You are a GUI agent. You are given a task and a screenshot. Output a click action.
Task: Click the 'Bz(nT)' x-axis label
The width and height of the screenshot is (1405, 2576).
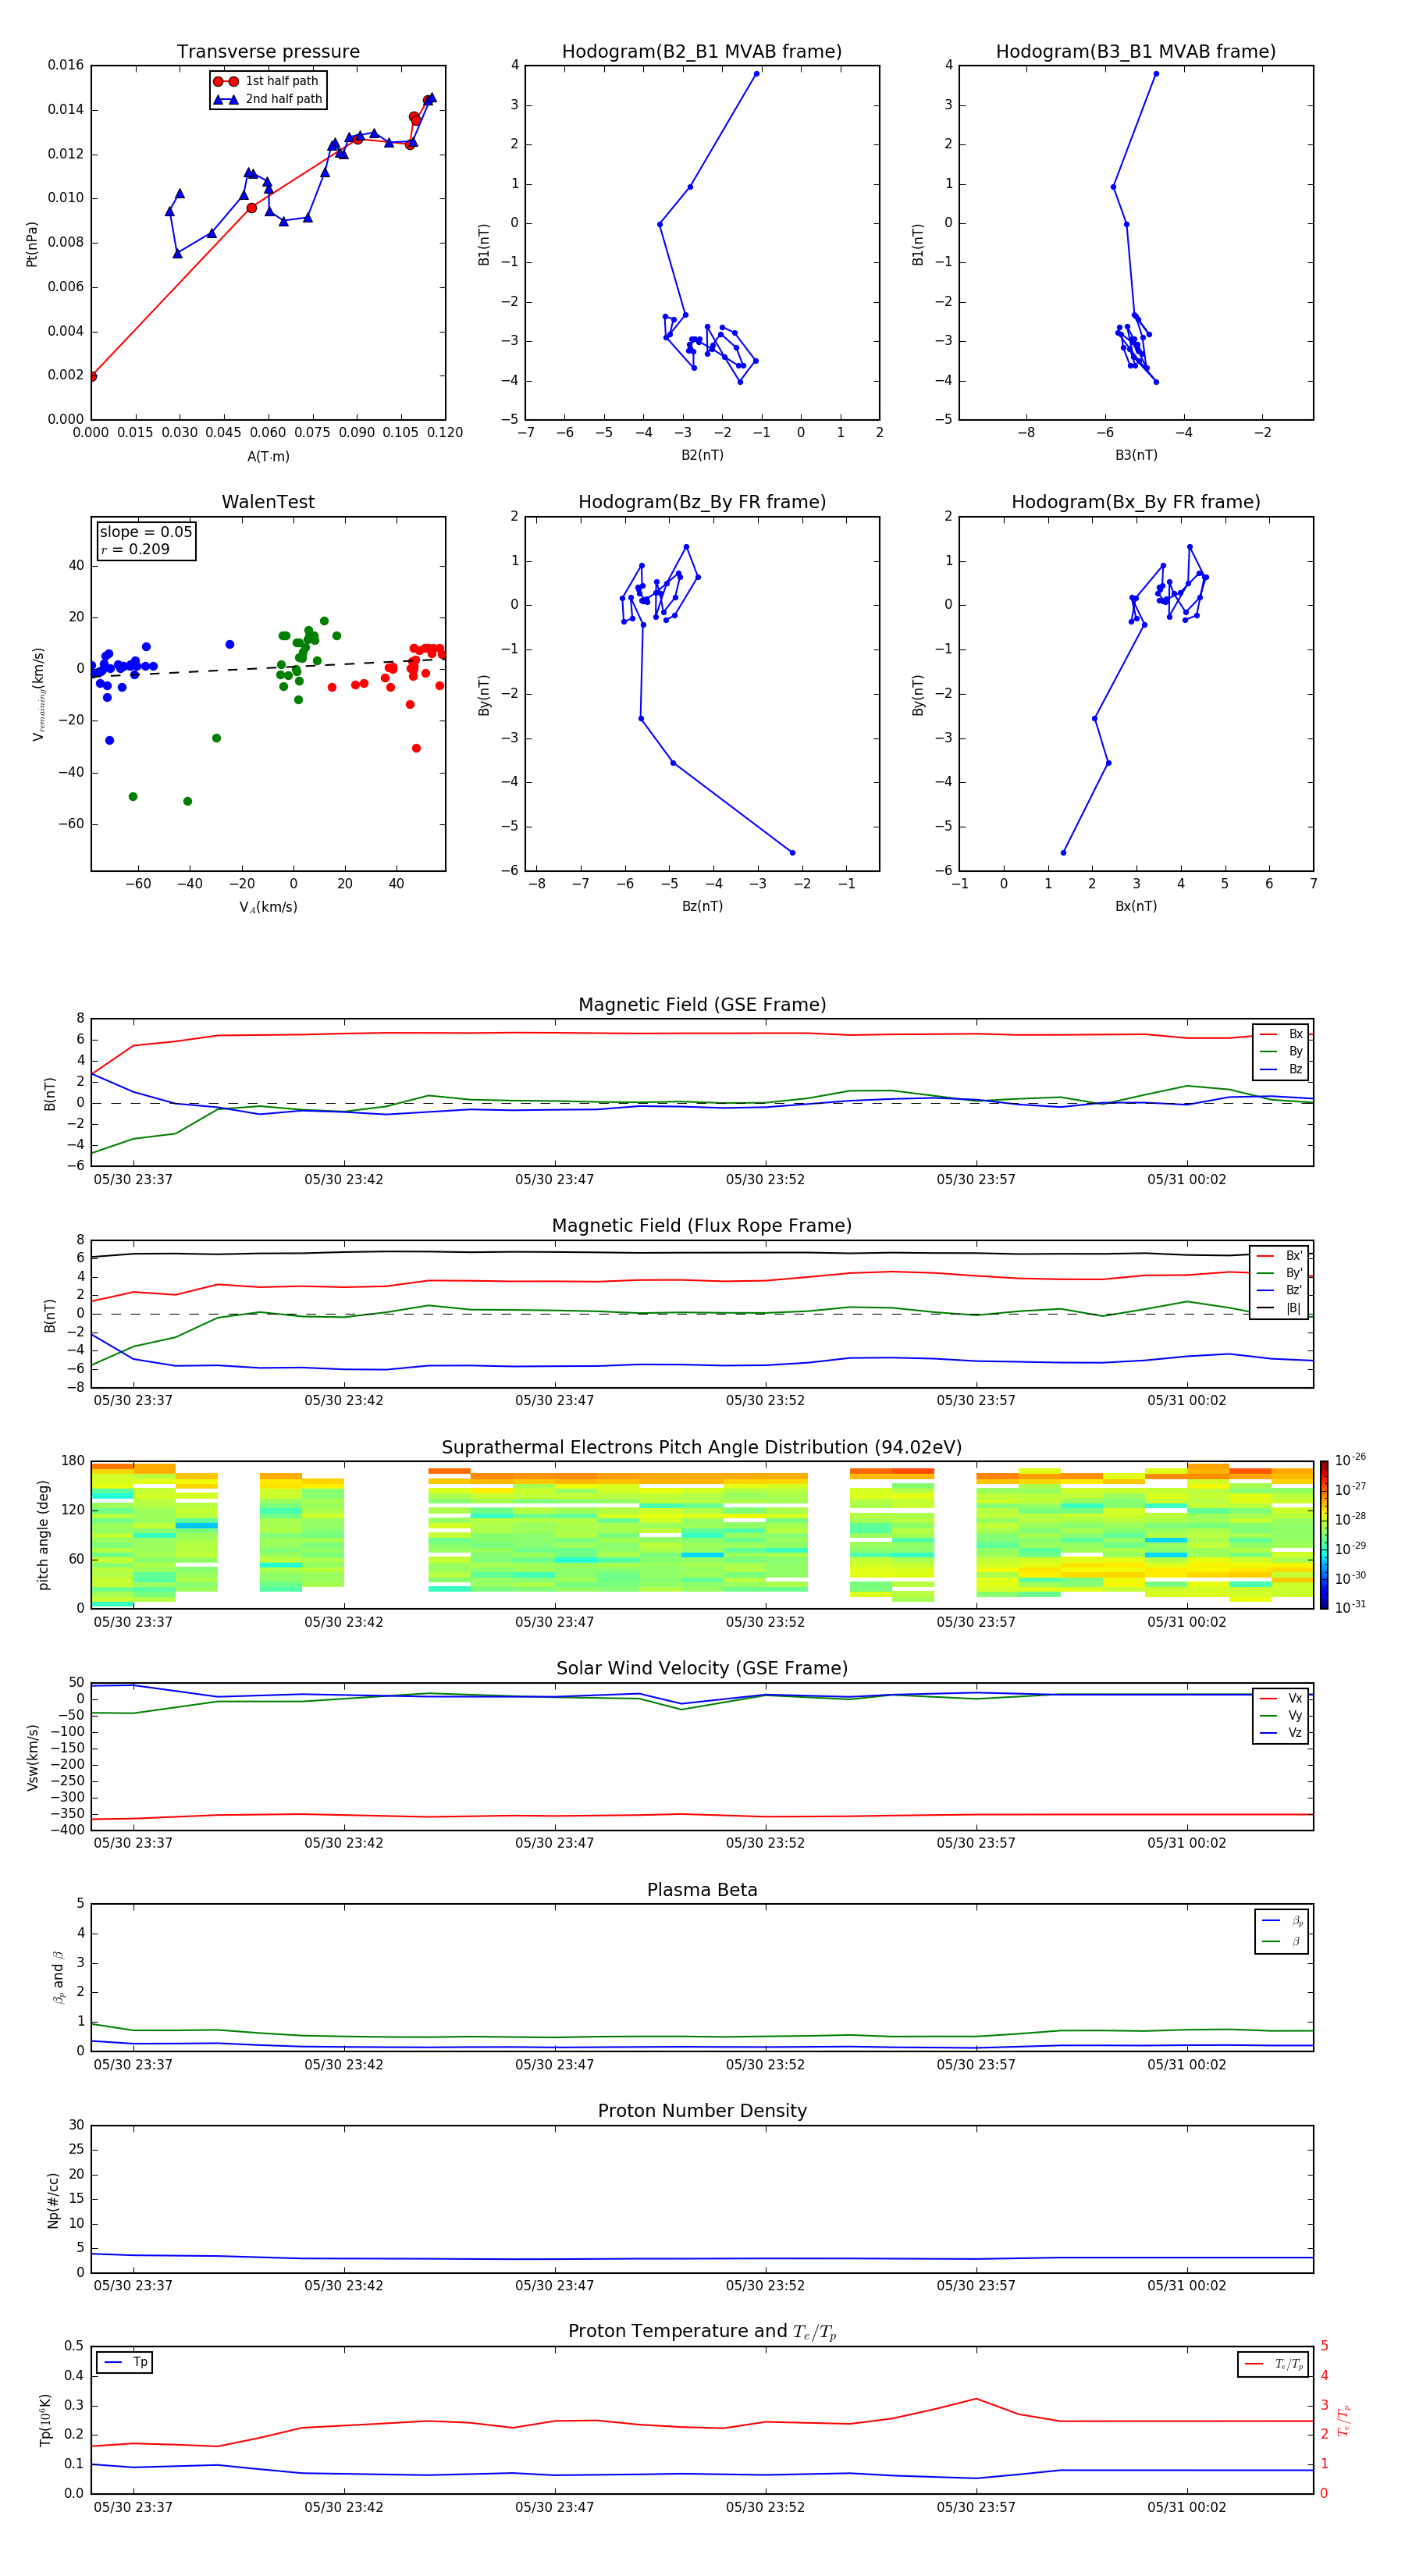coord(702,906)
